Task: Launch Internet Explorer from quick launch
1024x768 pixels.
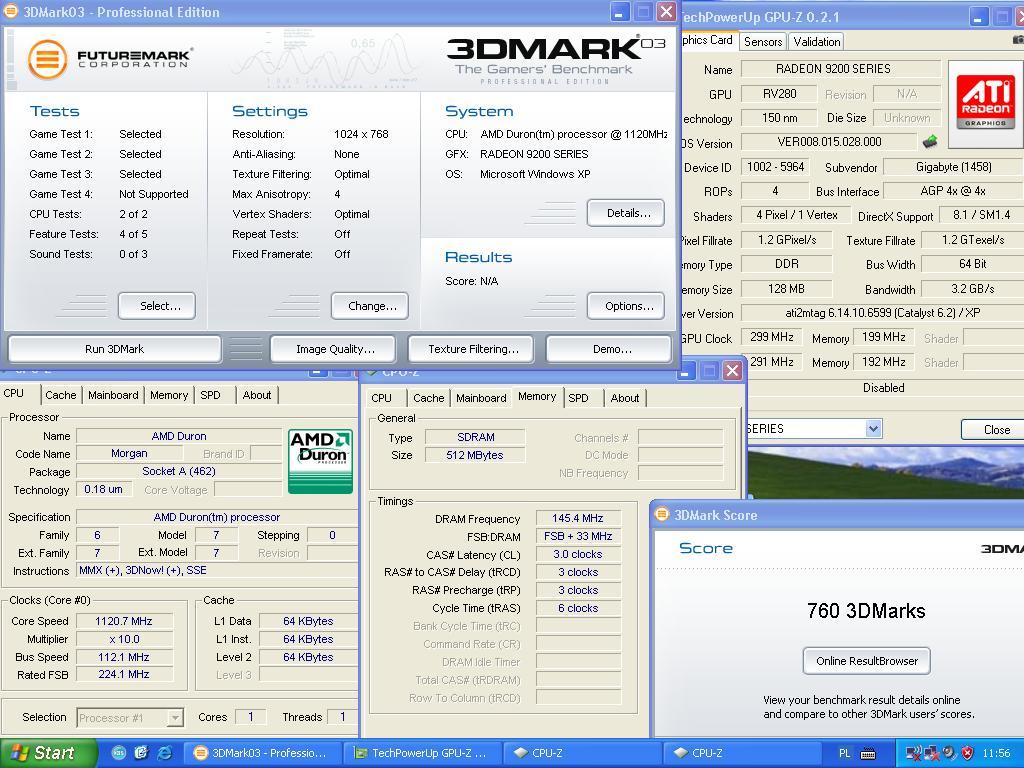Action: [165, 753]
